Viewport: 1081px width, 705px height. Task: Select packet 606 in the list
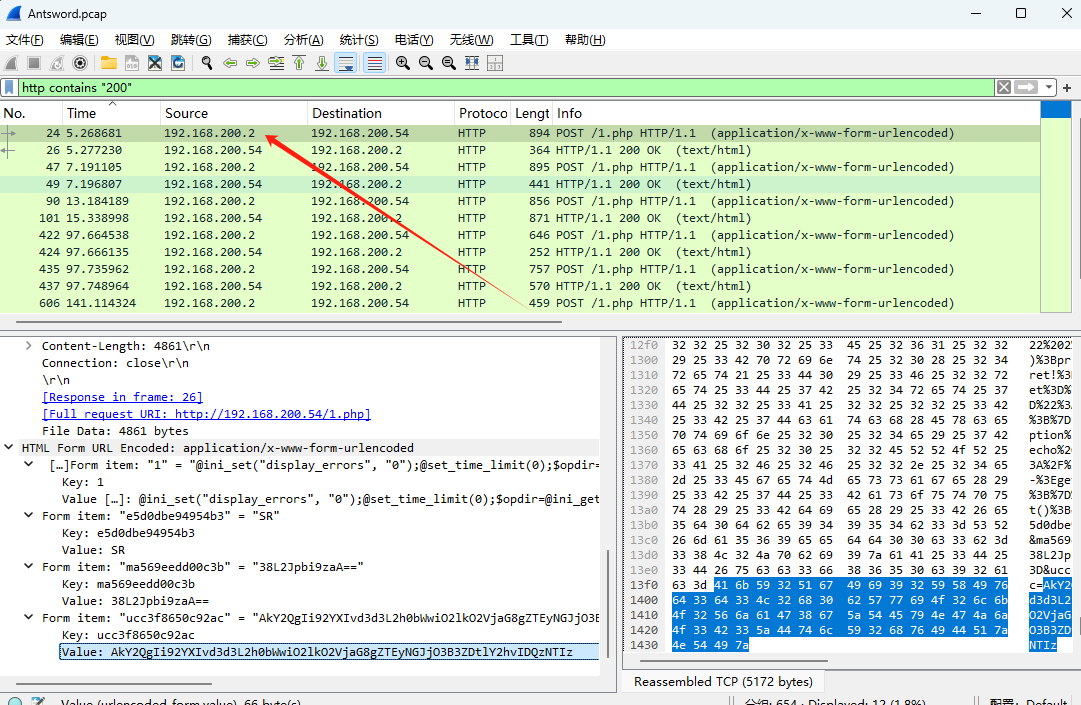click(520, 303)
